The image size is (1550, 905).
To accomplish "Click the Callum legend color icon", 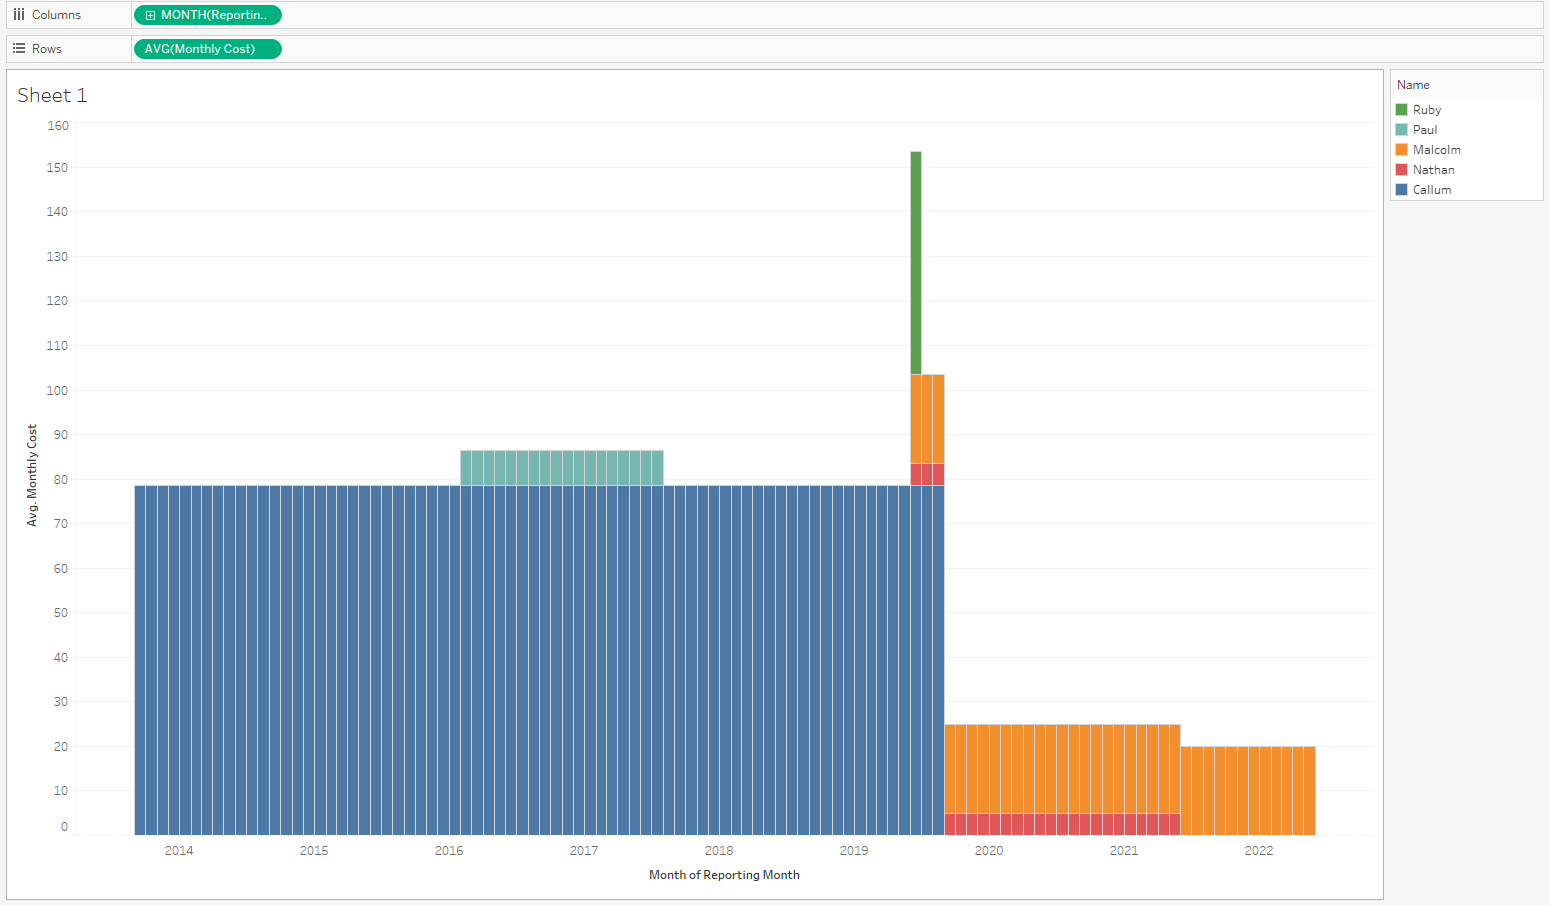I will click(x=1401, y=189).
